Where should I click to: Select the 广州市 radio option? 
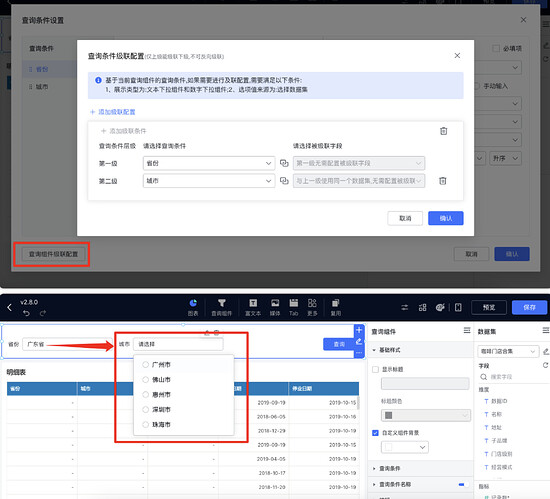(146, 365)
